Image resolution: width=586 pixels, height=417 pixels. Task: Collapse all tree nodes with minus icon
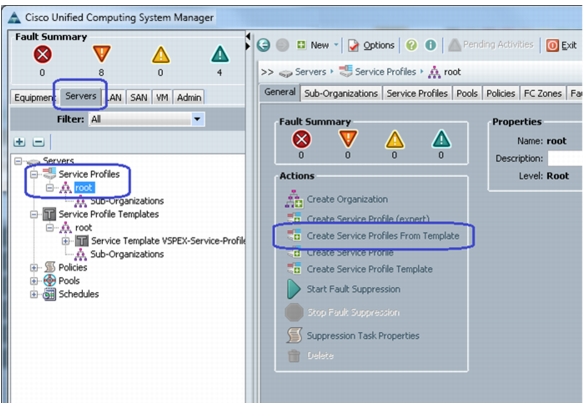pos(38,142)
